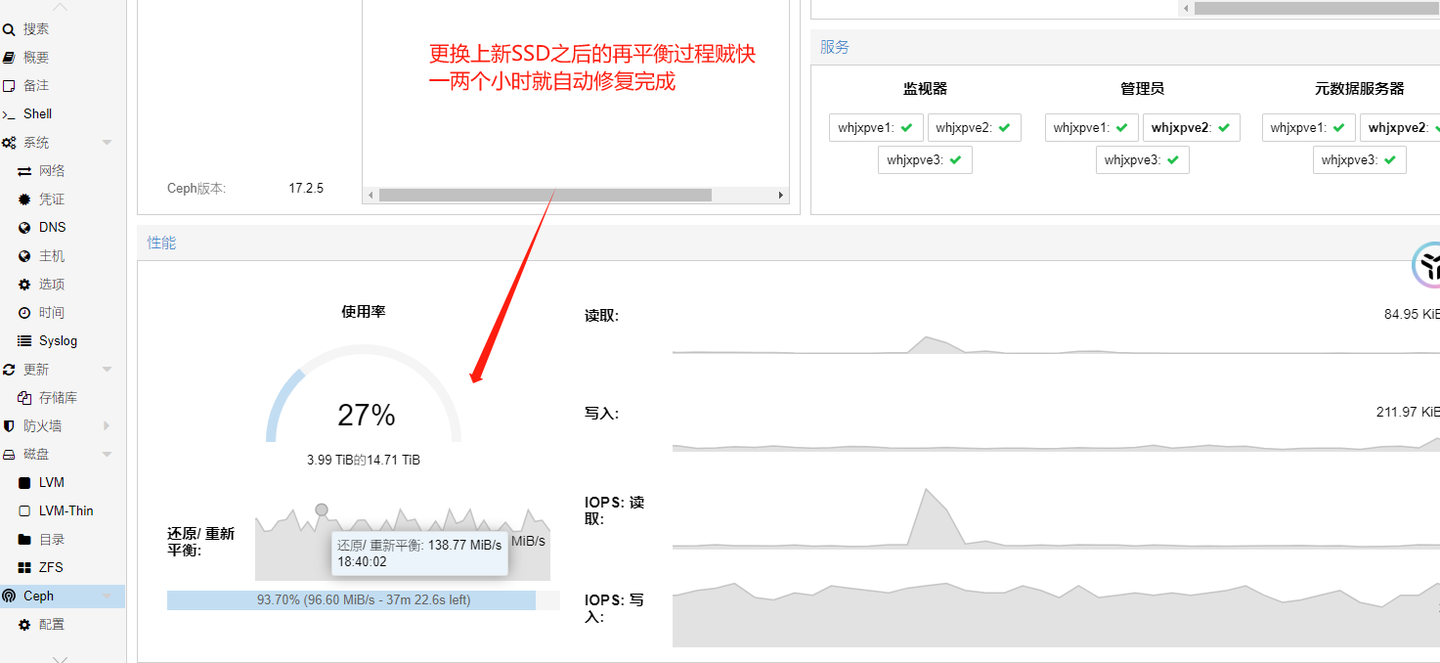1440x663 pixels.
Task: Collapse the System menu section arrow
Action: point(107,143)
